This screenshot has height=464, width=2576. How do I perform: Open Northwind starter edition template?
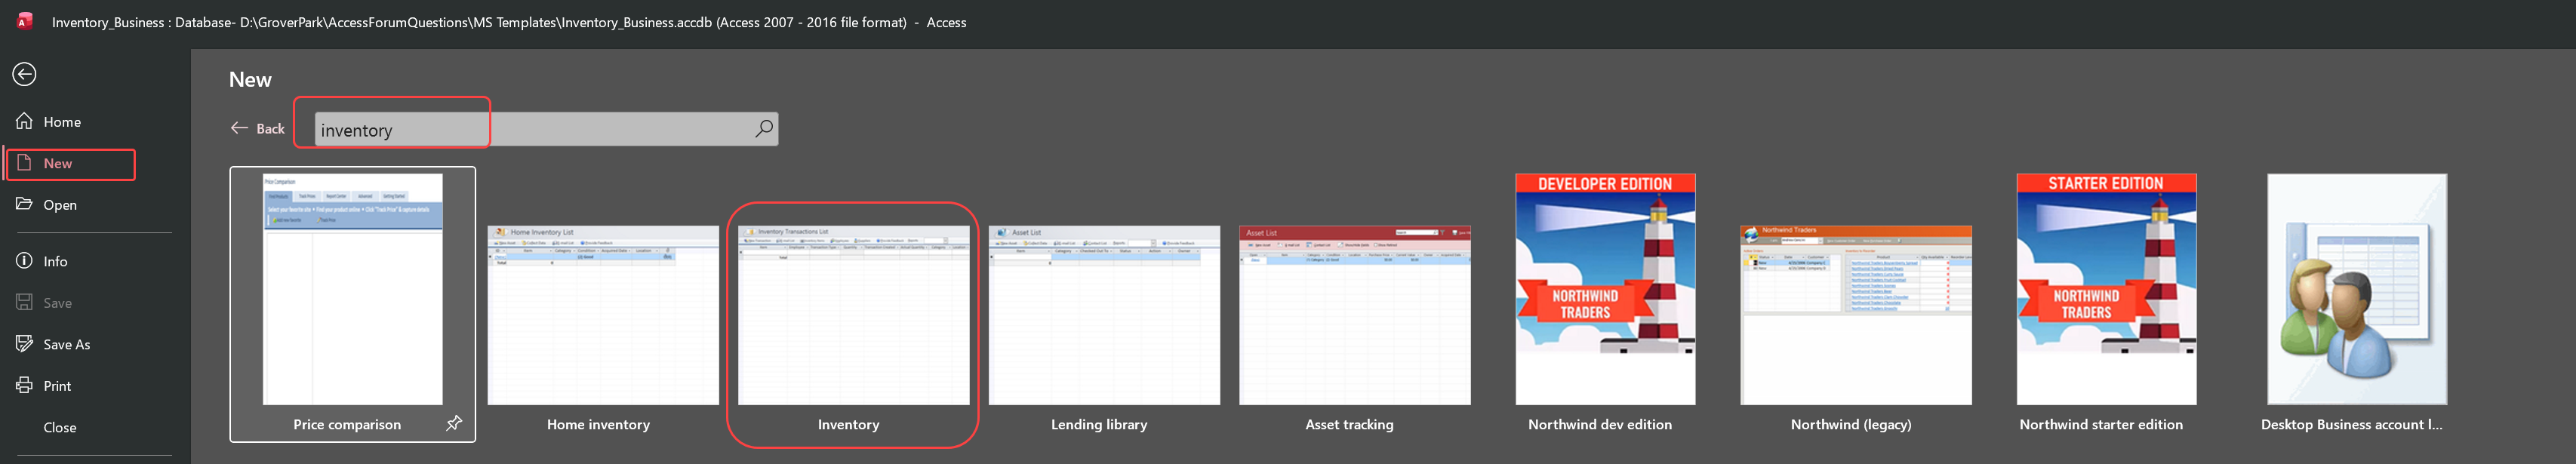pos(2106,289)
